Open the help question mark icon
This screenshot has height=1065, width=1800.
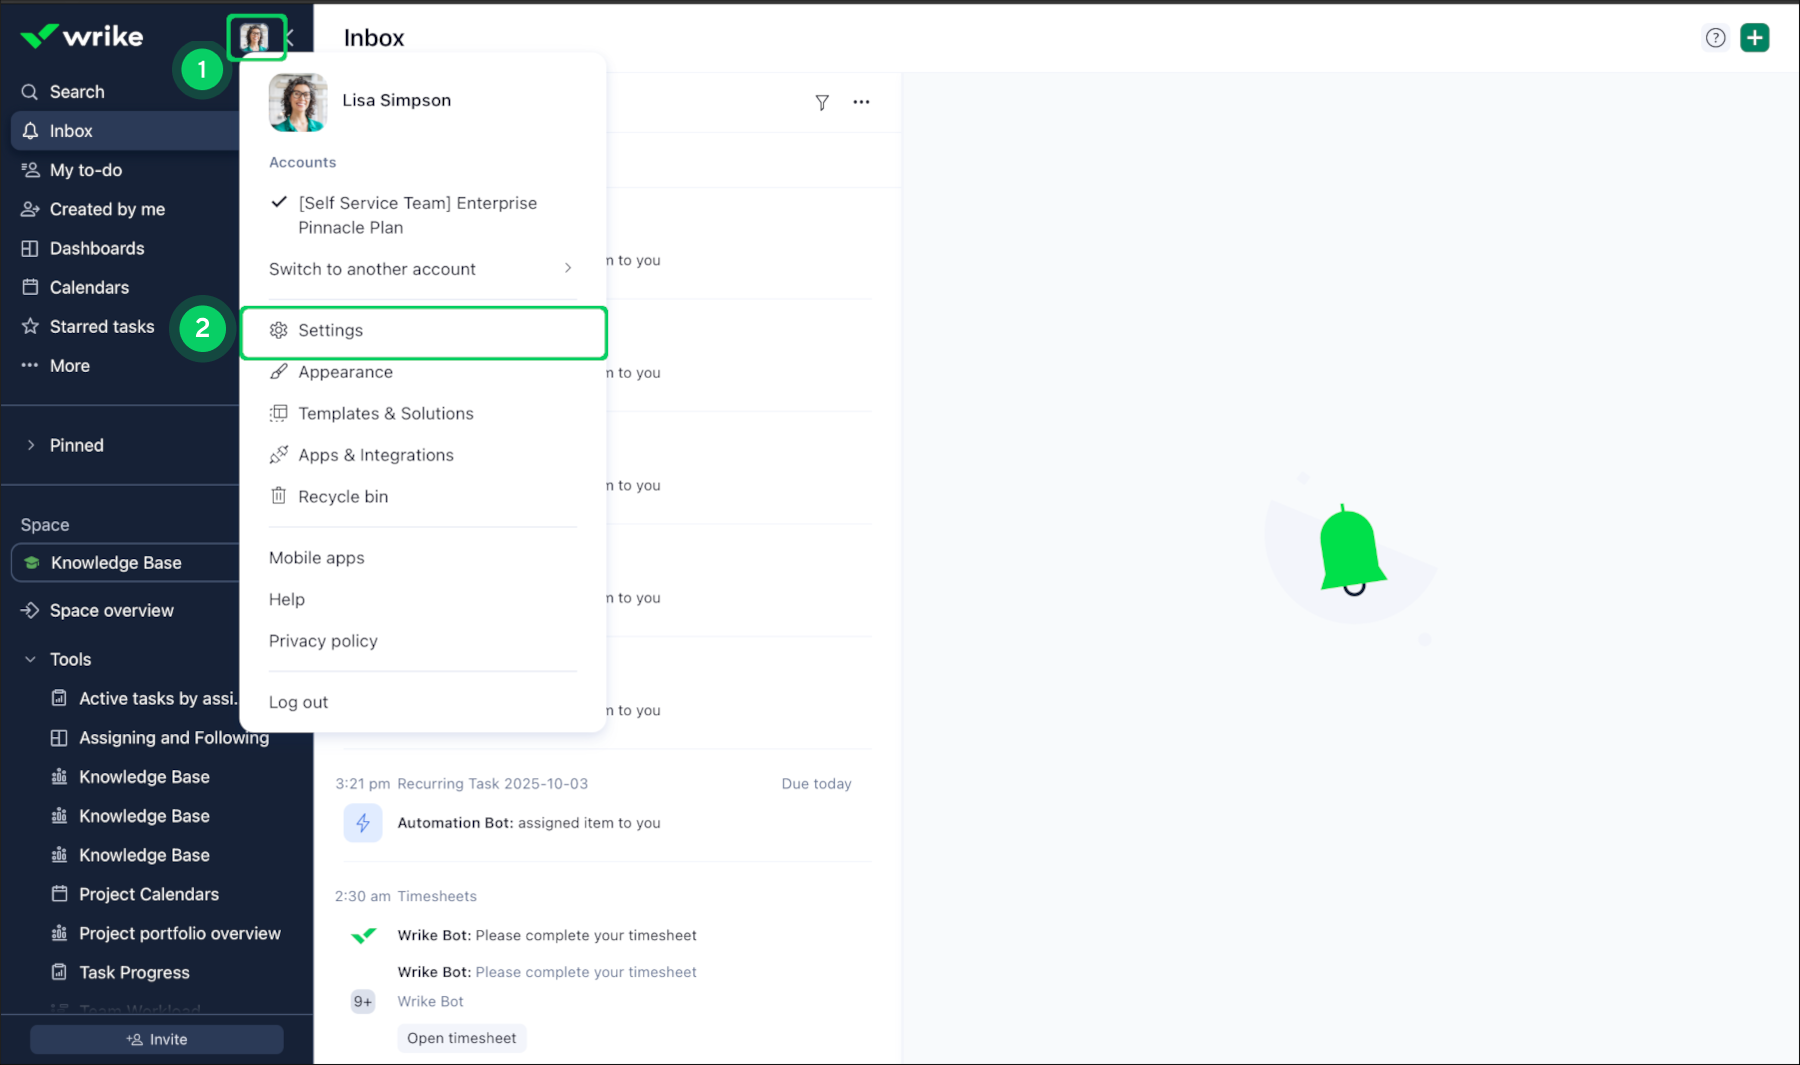pos(1715,38)
